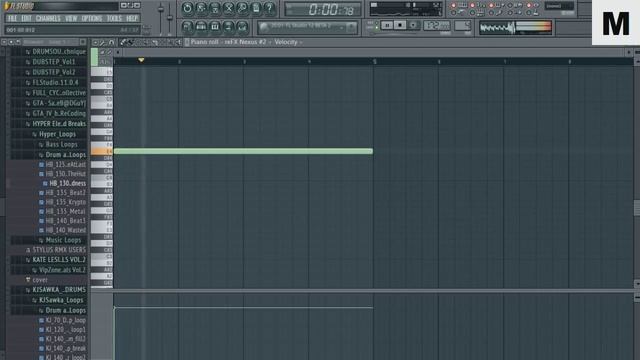Open the mixer view shortcut icon
Screen dimensions: 640x360
[242, 27]
